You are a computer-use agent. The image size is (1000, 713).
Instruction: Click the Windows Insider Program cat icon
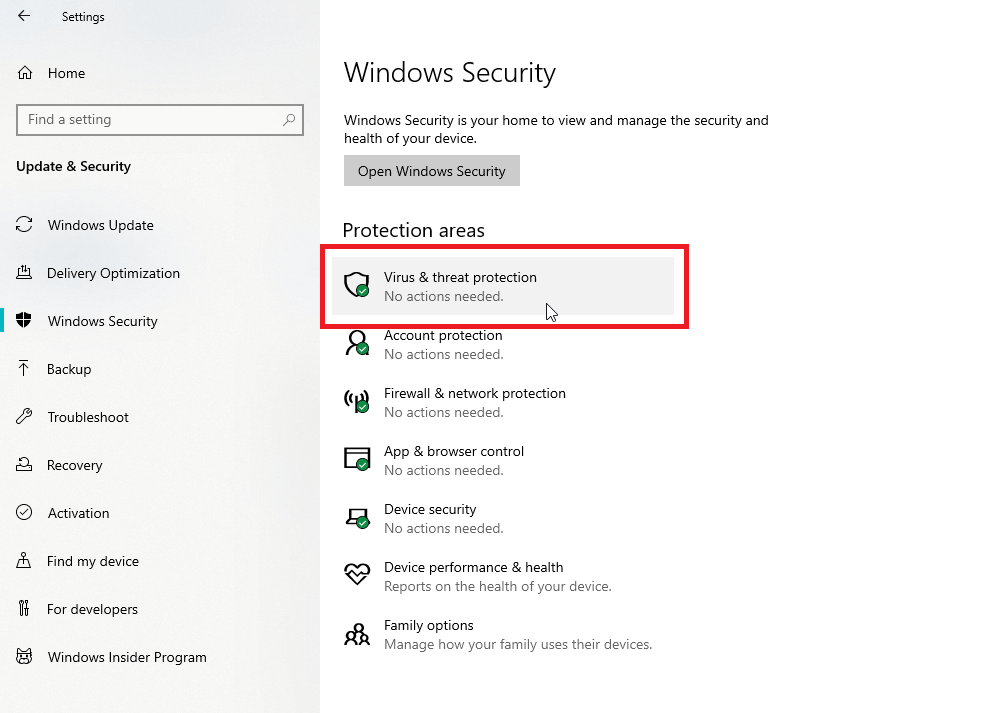[x=24, y=656]
